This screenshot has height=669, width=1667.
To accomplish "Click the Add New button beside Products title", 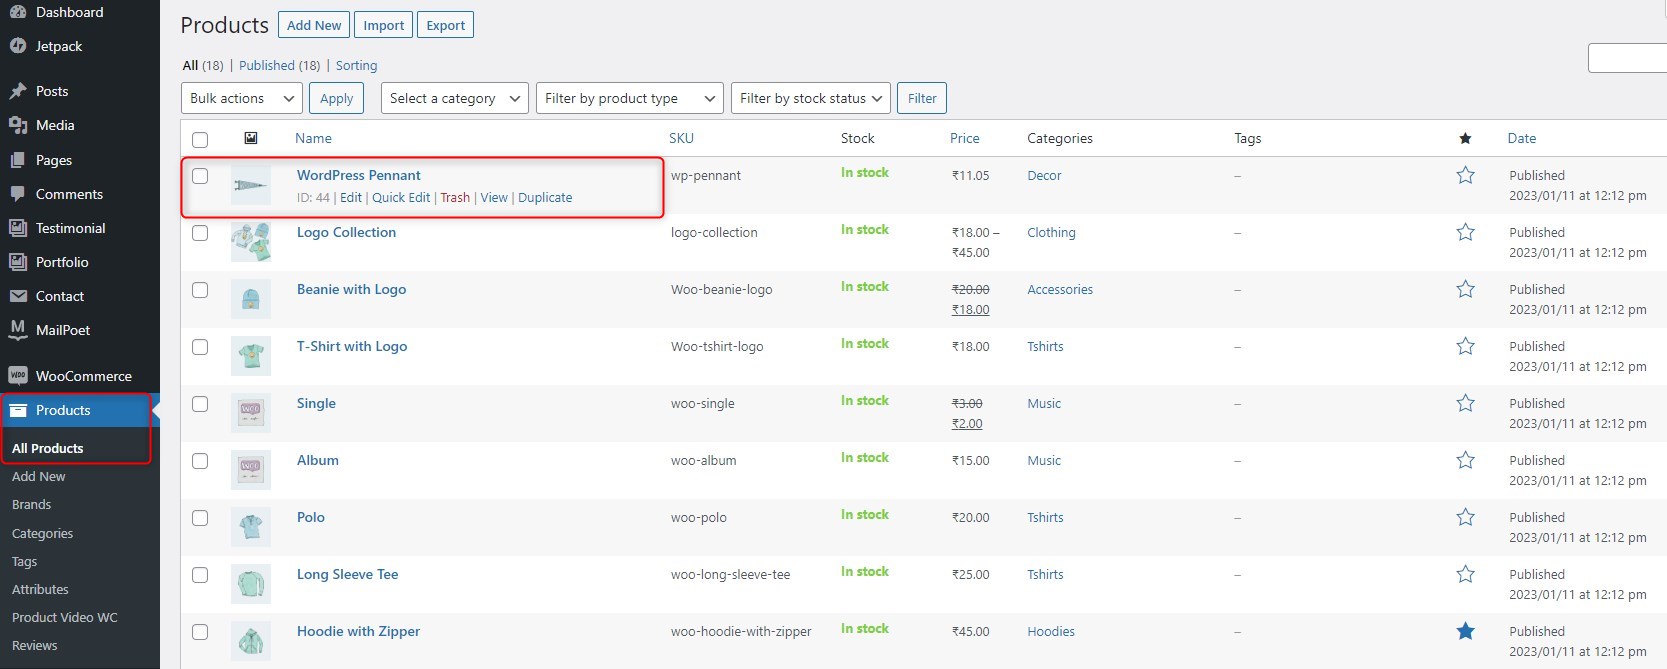I will pyautogui.click(x=314, y=25).
